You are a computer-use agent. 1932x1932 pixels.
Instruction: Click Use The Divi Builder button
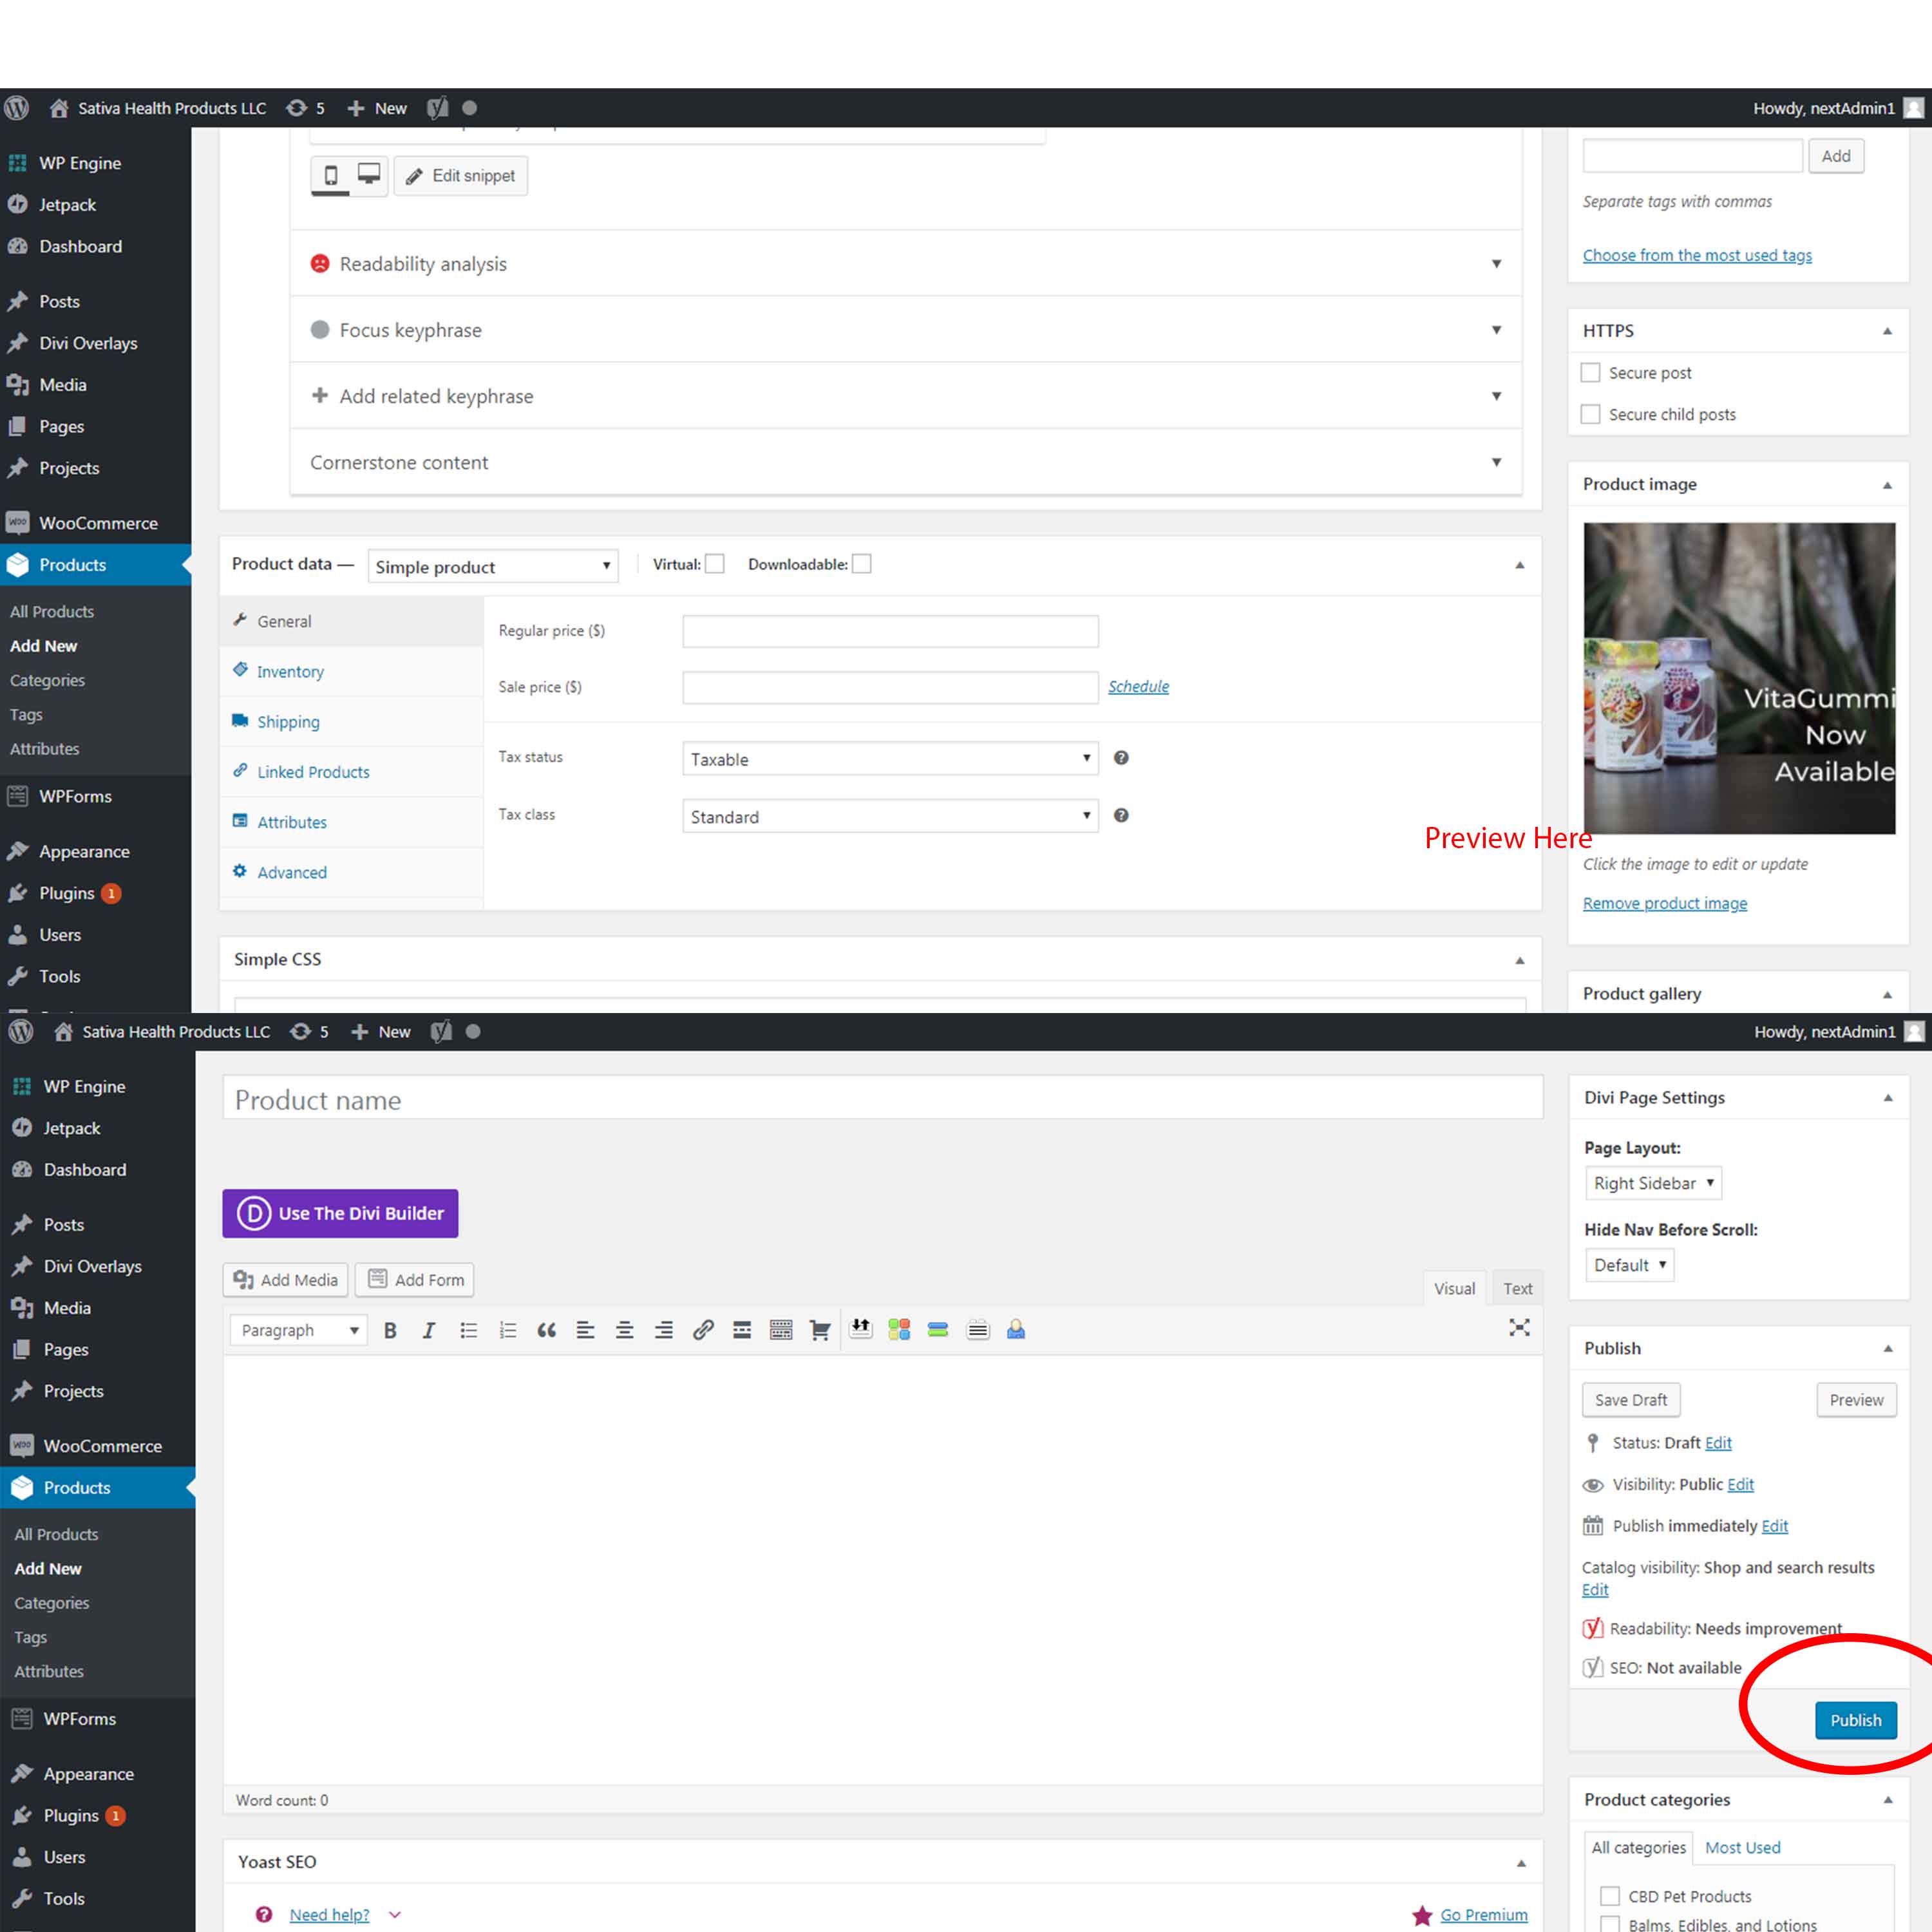(340, 1213)
